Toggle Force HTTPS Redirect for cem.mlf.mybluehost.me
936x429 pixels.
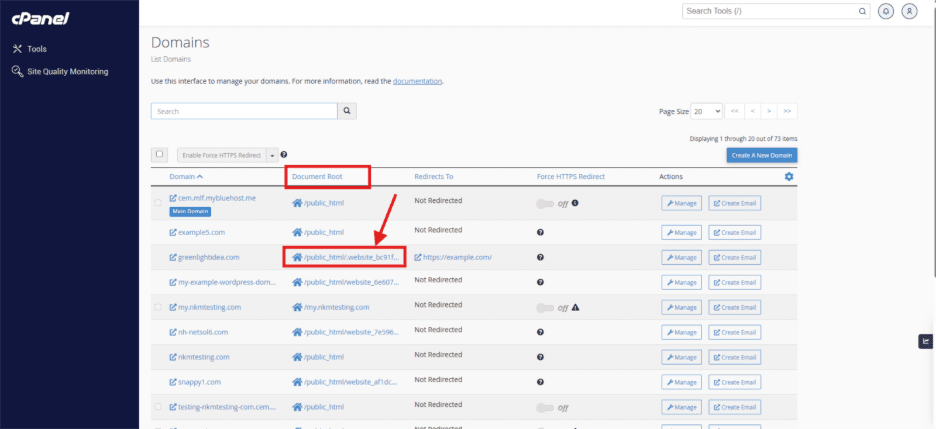click(546, 203)
